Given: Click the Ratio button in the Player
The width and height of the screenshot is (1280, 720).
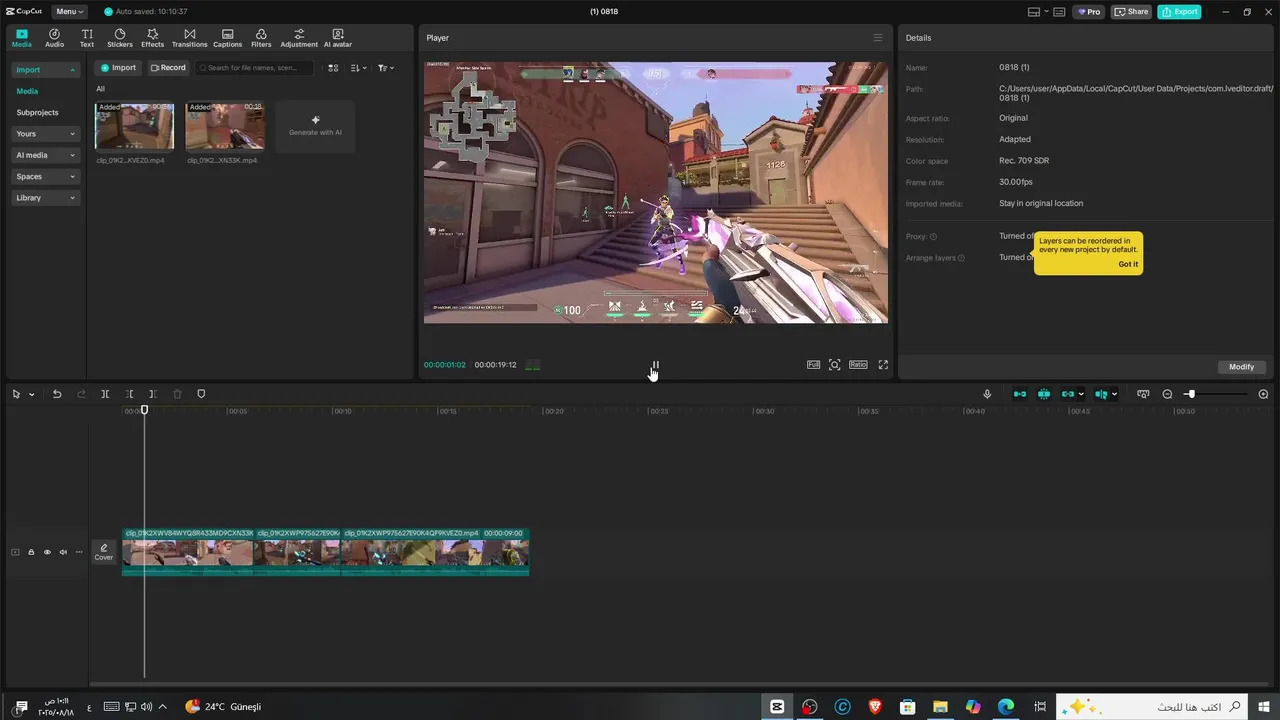Looking at the screenshot, I should (x=858, y=365).
